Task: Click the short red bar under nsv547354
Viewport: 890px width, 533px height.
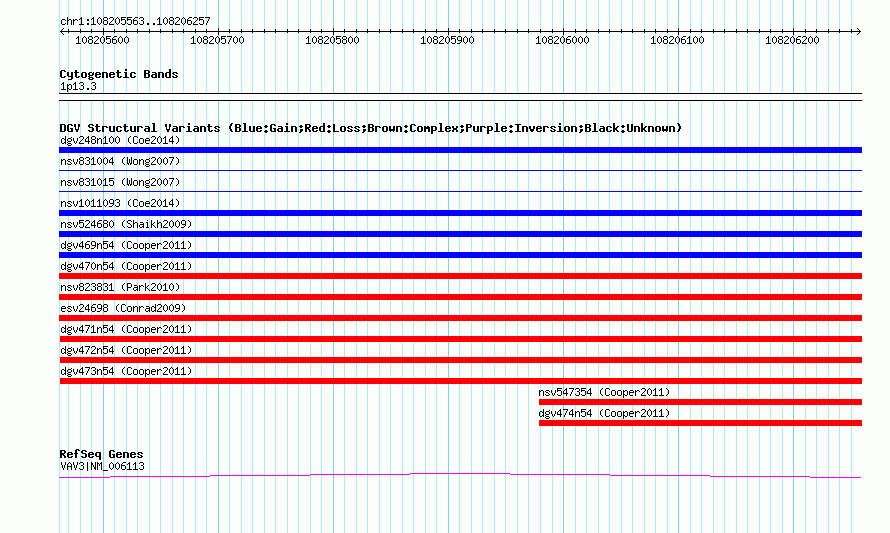Action: [x=700, y=402]
